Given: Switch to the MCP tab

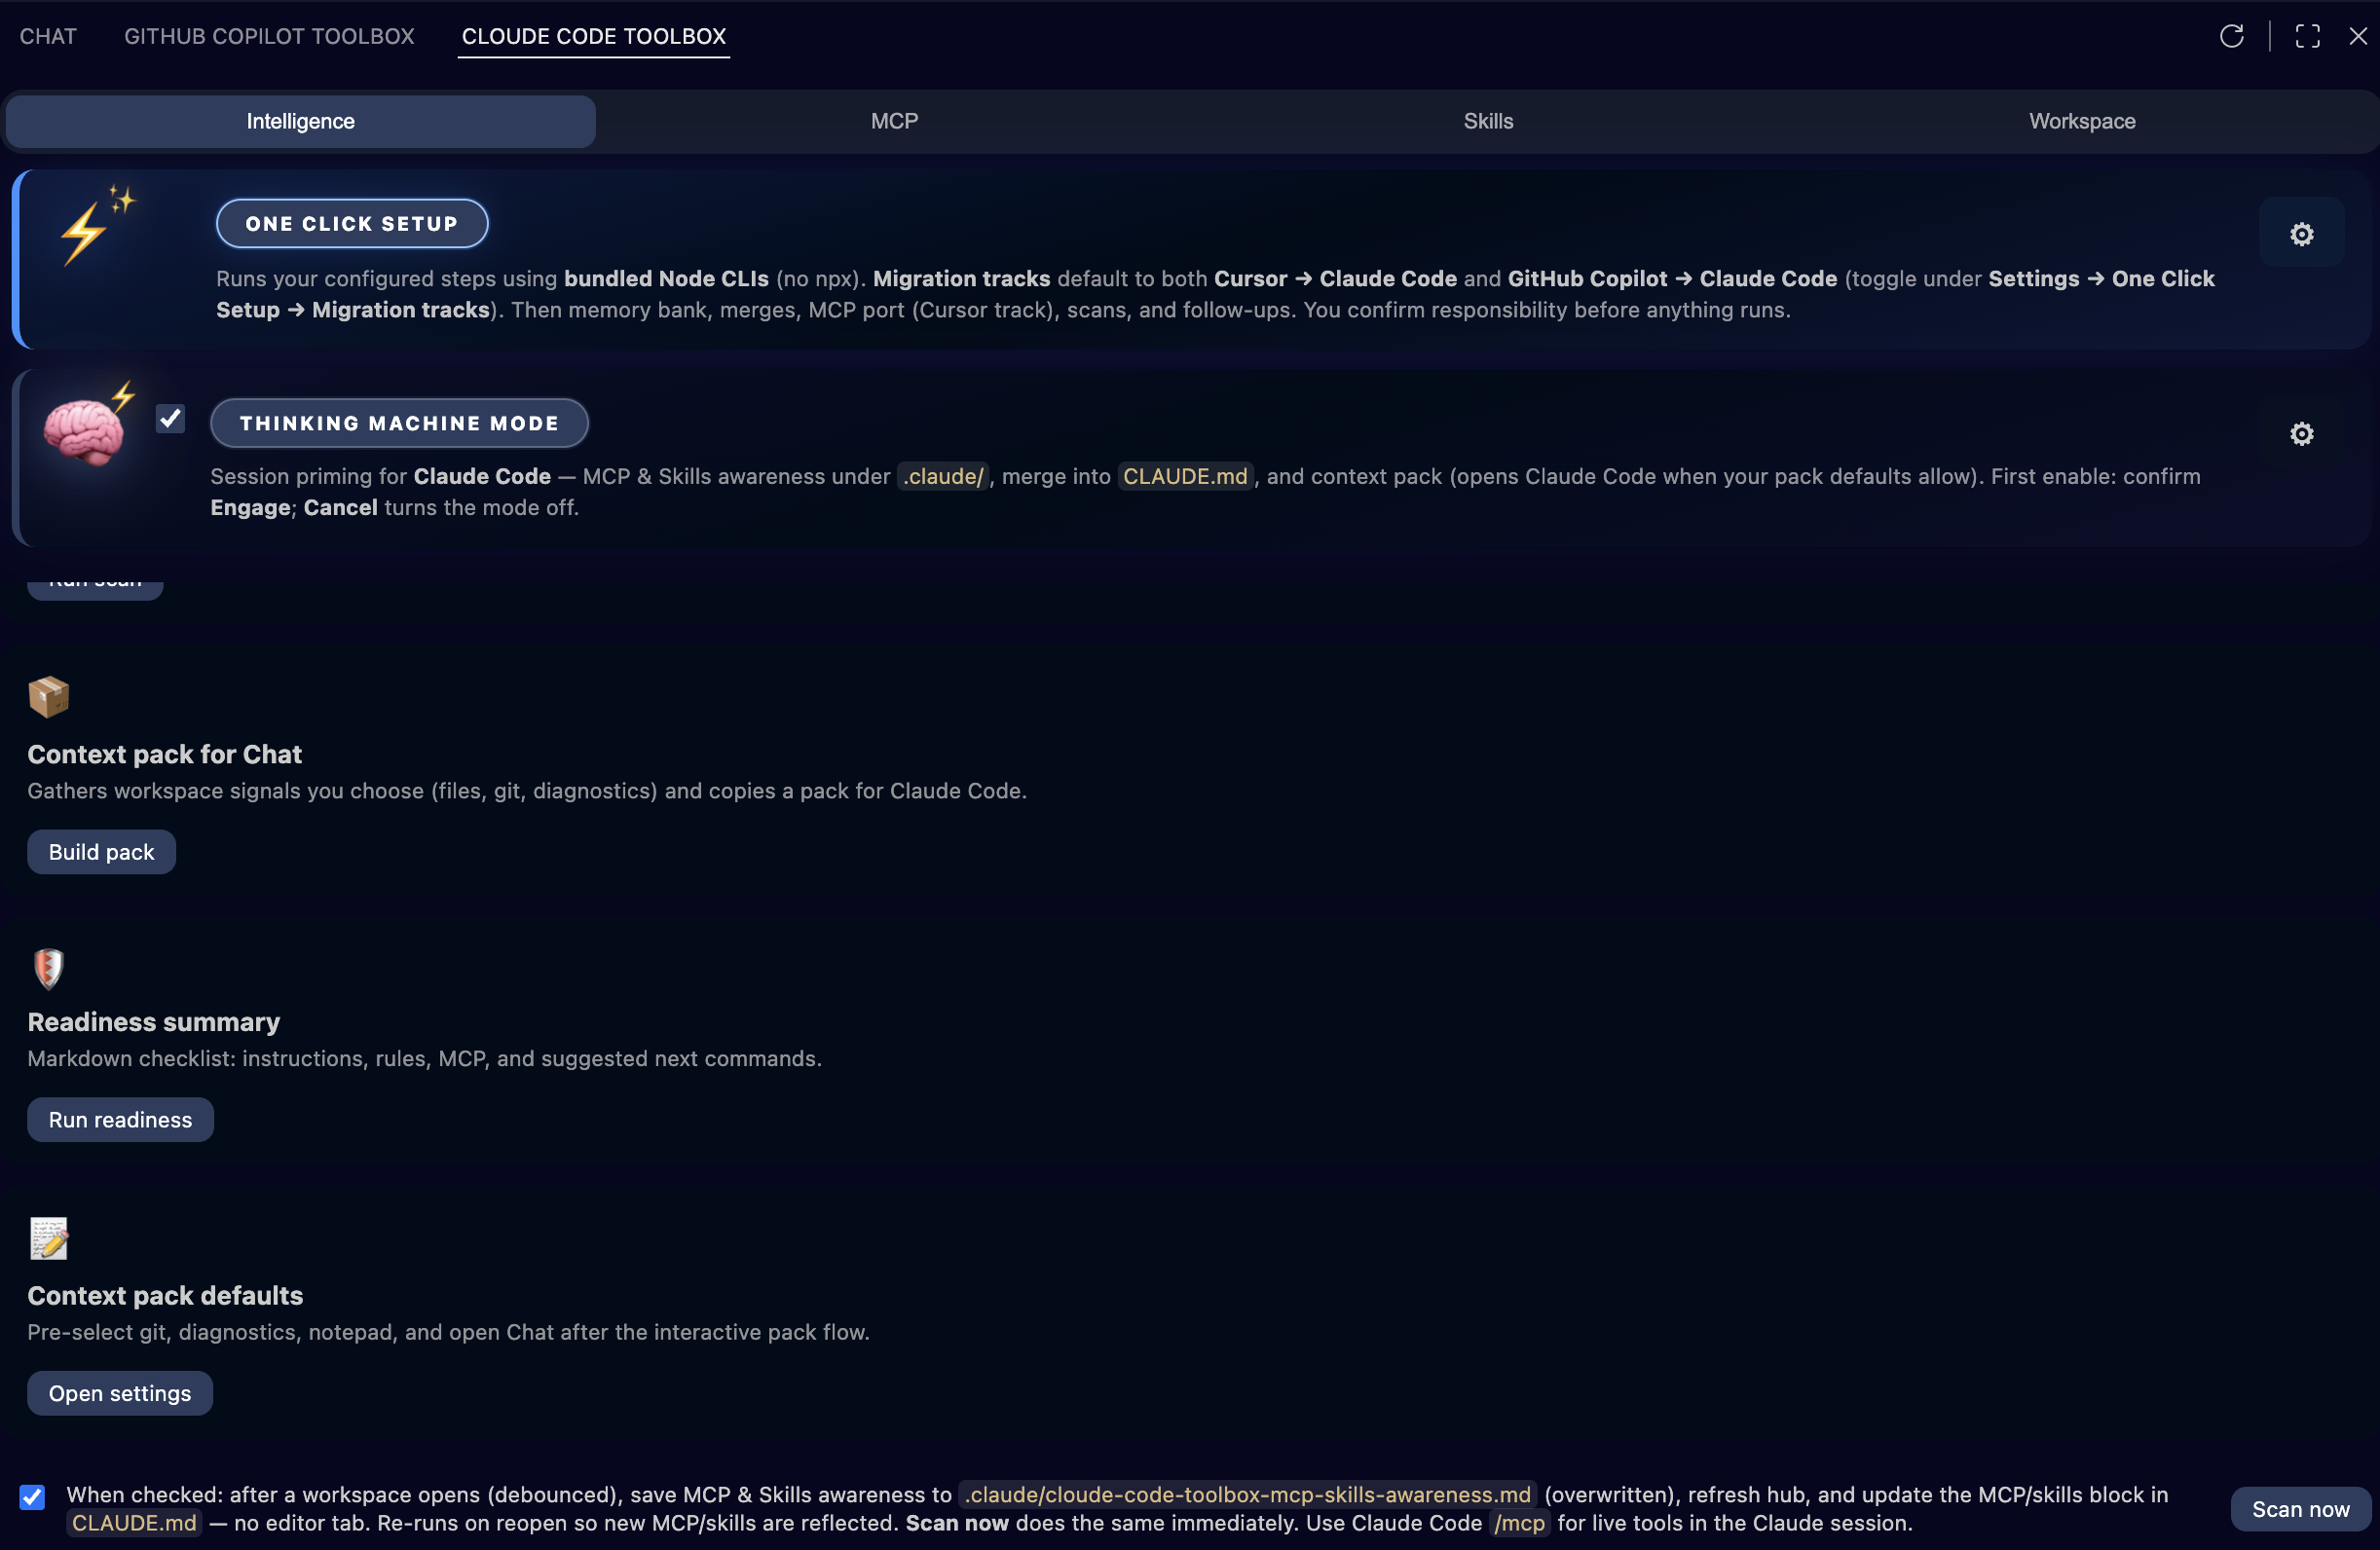Looking at the screenshot, I should pos(893,121).
